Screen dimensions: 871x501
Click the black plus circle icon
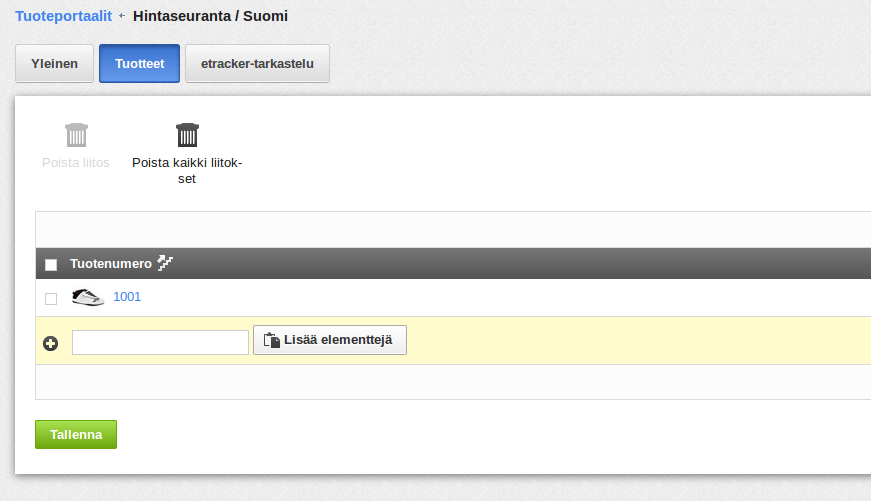pos(51,343)
